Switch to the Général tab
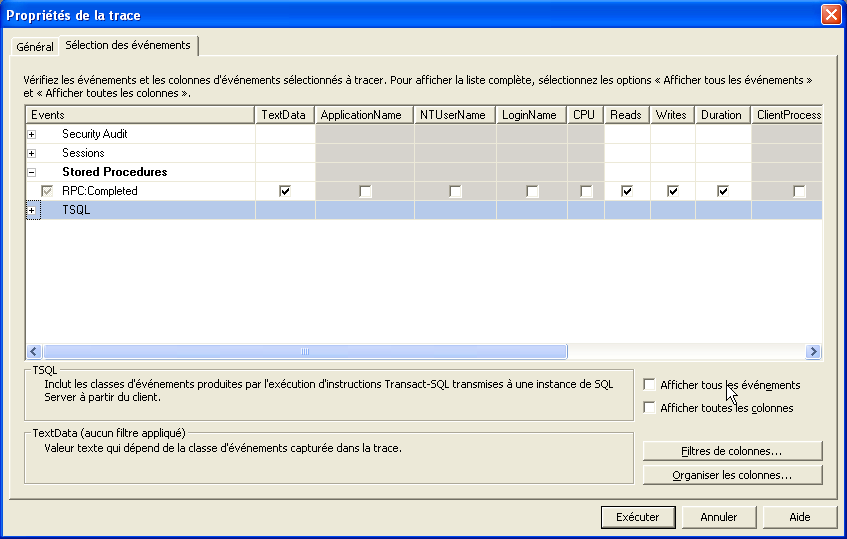This screenshot has width=847, height=539. point(35,47)
